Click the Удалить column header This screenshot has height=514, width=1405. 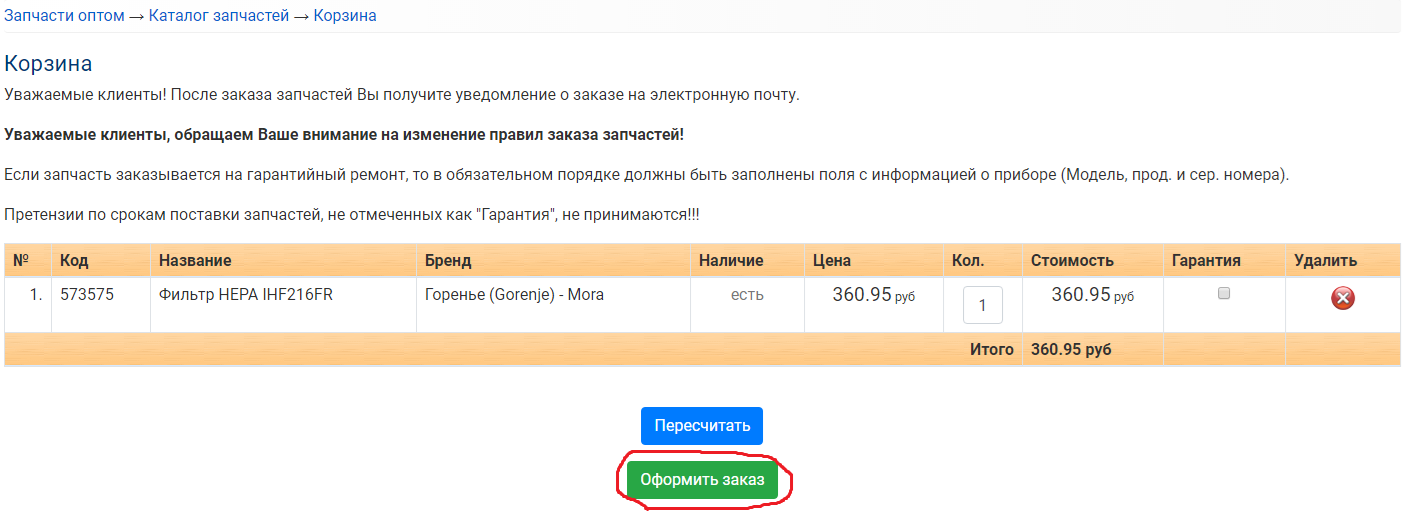(x=1325, y=260)
